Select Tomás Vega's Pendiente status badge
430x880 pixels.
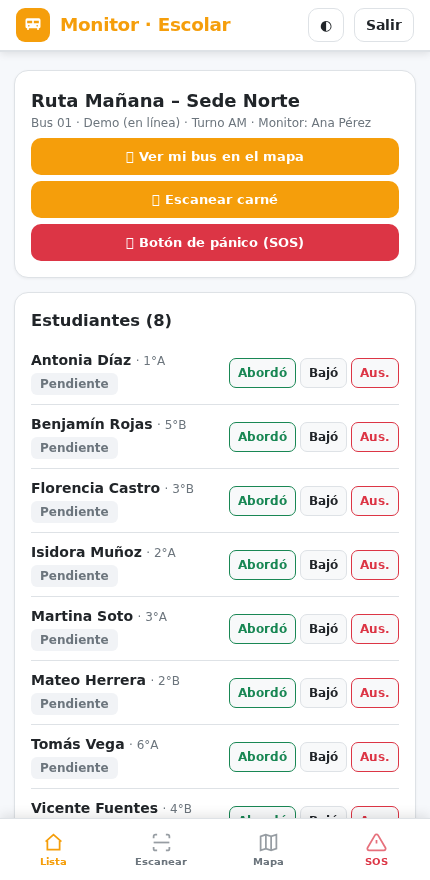coord(74,768)
